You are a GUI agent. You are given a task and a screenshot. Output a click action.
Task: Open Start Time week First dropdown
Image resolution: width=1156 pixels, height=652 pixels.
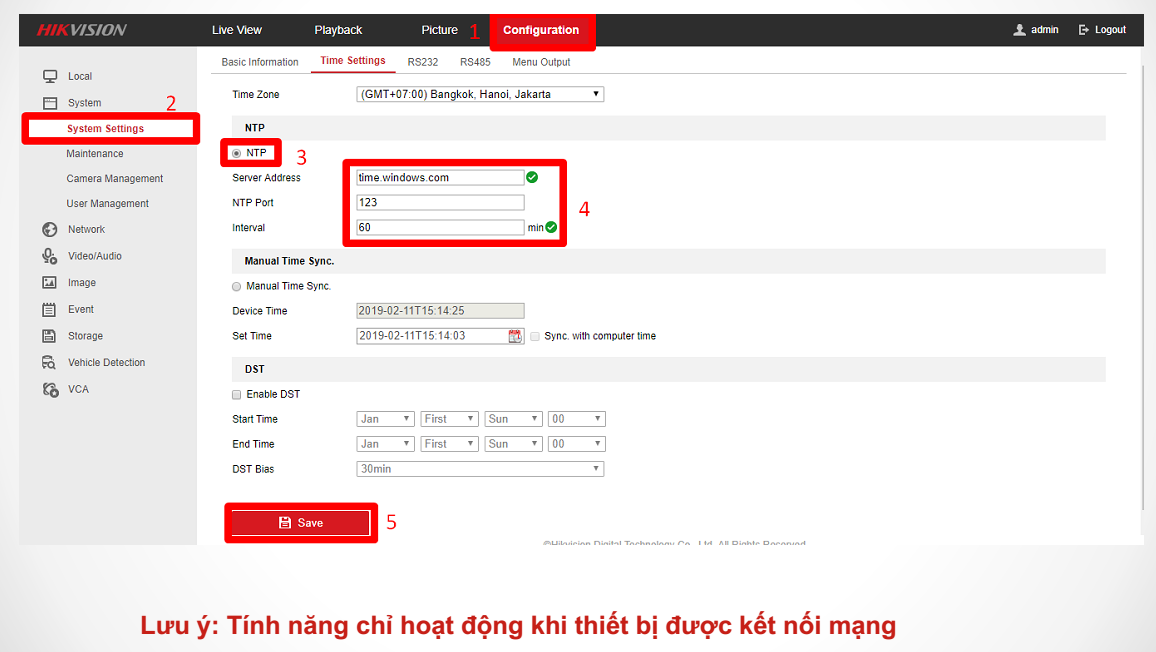click(450, 419)
